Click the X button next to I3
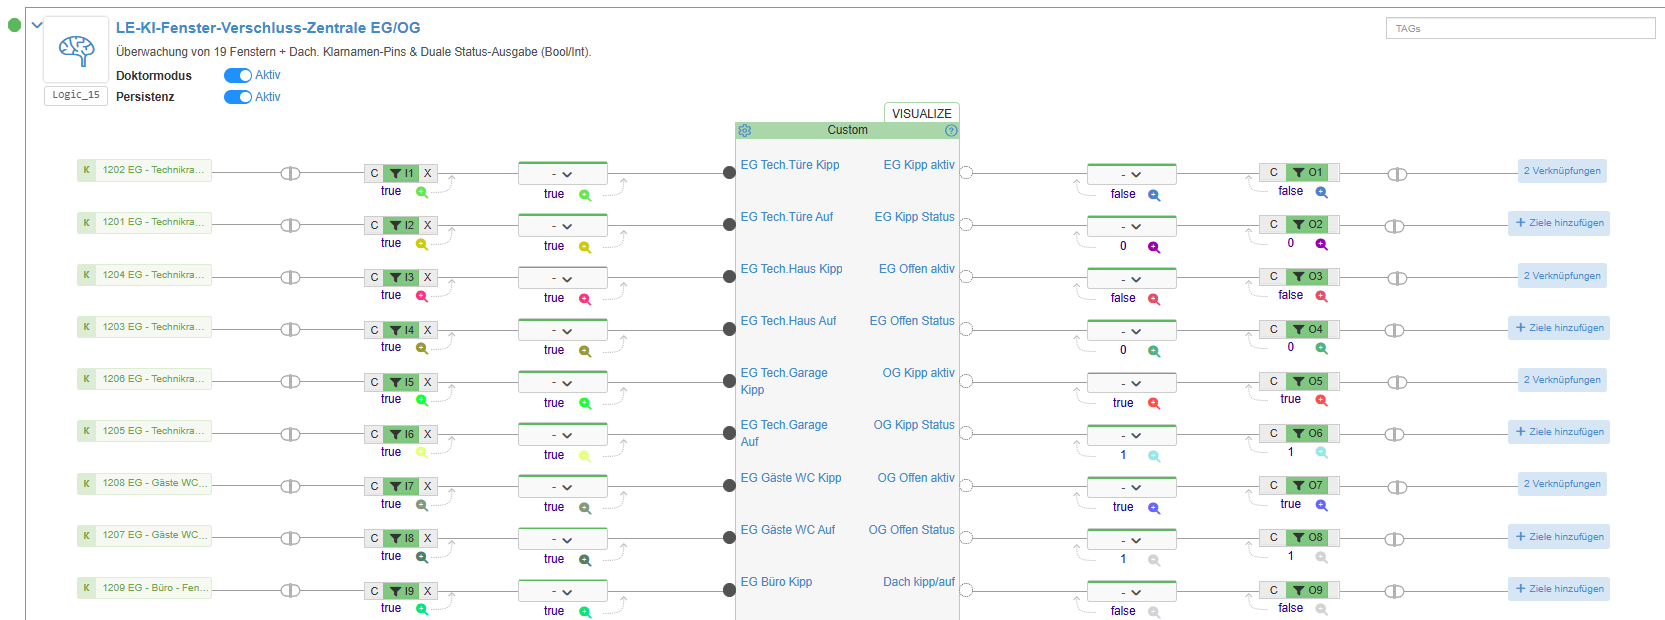 [x=427, y=277]
